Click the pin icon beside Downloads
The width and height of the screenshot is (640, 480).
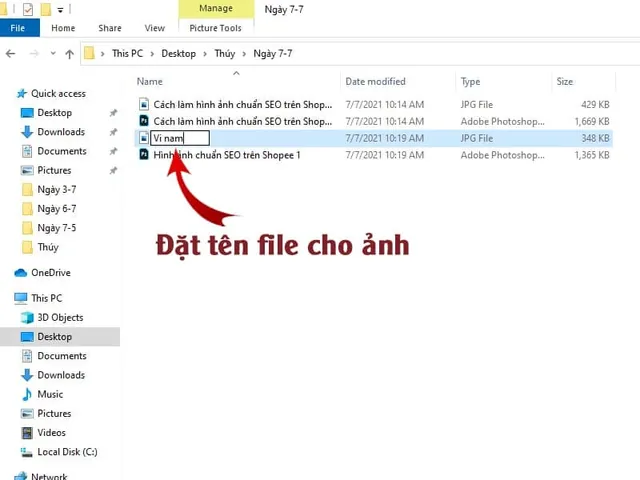[113, 132]
